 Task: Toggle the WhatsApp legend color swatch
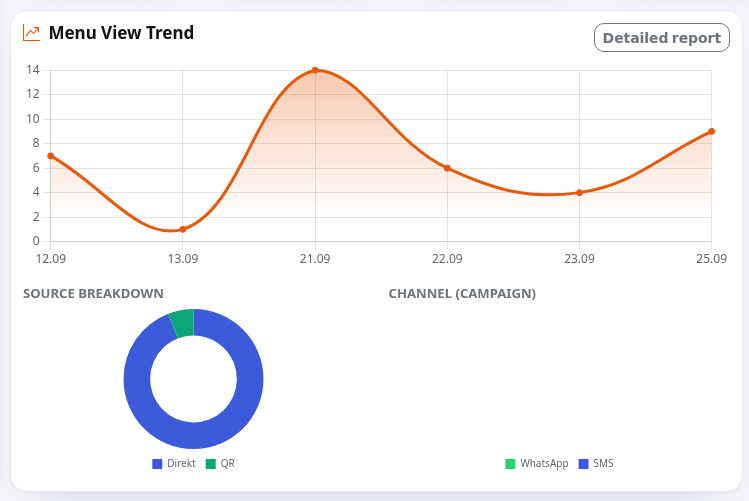[510, 464]
